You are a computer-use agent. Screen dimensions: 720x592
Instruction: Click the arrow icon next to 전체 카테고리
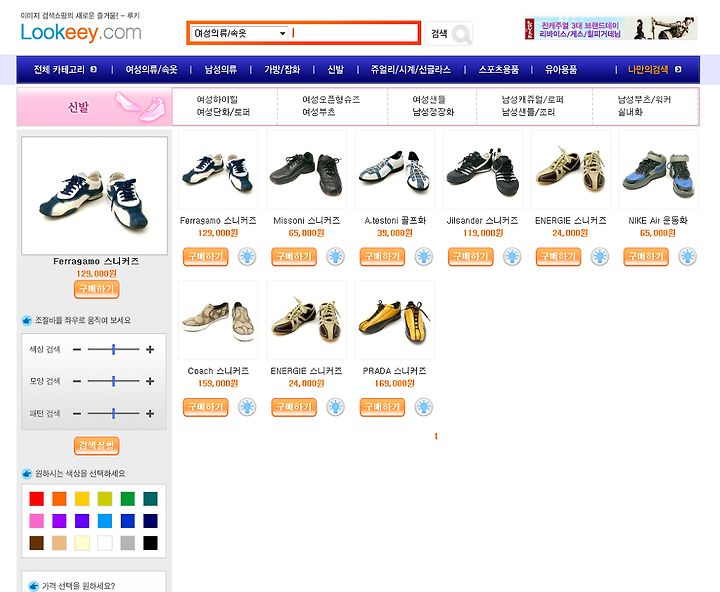click(x=94, y=69)
